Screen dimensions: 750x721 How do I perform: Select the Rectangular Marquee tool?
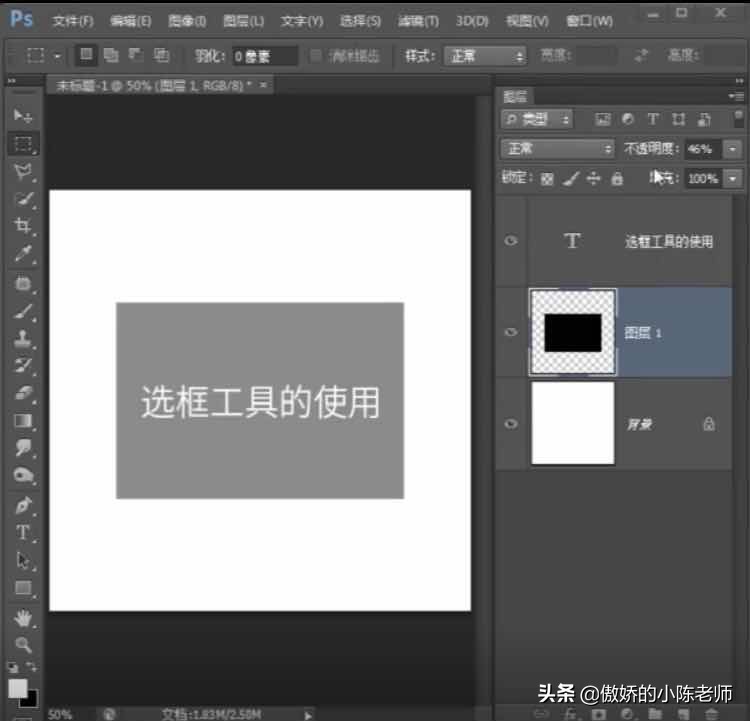click(22, 144)
